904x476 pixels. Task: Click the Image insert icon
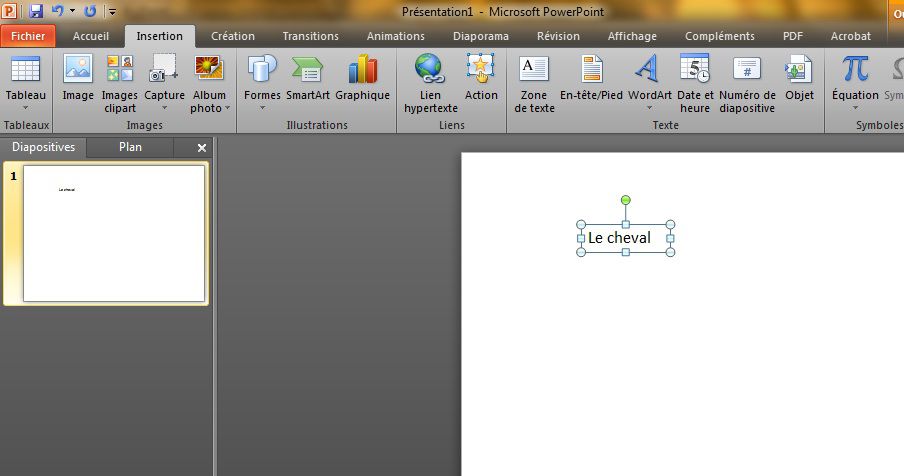(x=78, y=70)
